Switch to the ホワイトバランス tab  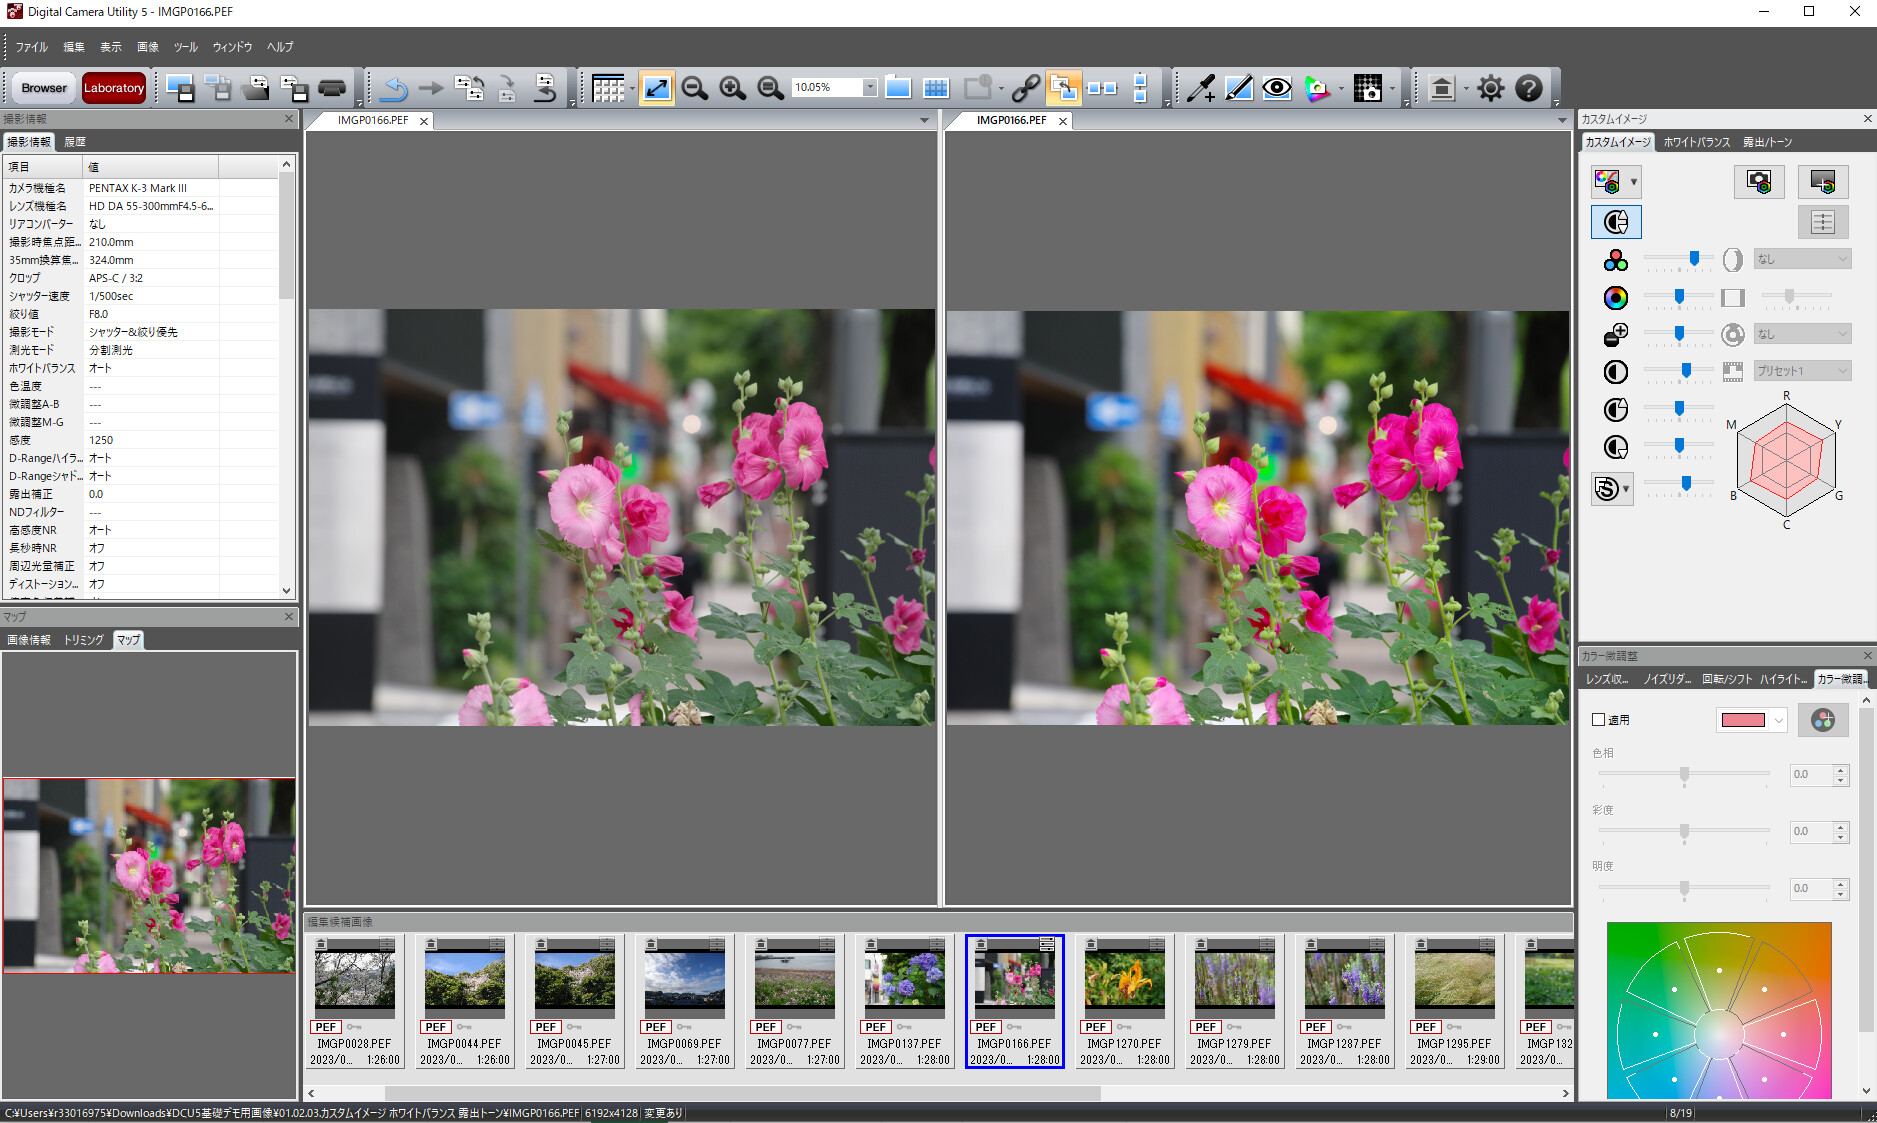coord(1697,141)
